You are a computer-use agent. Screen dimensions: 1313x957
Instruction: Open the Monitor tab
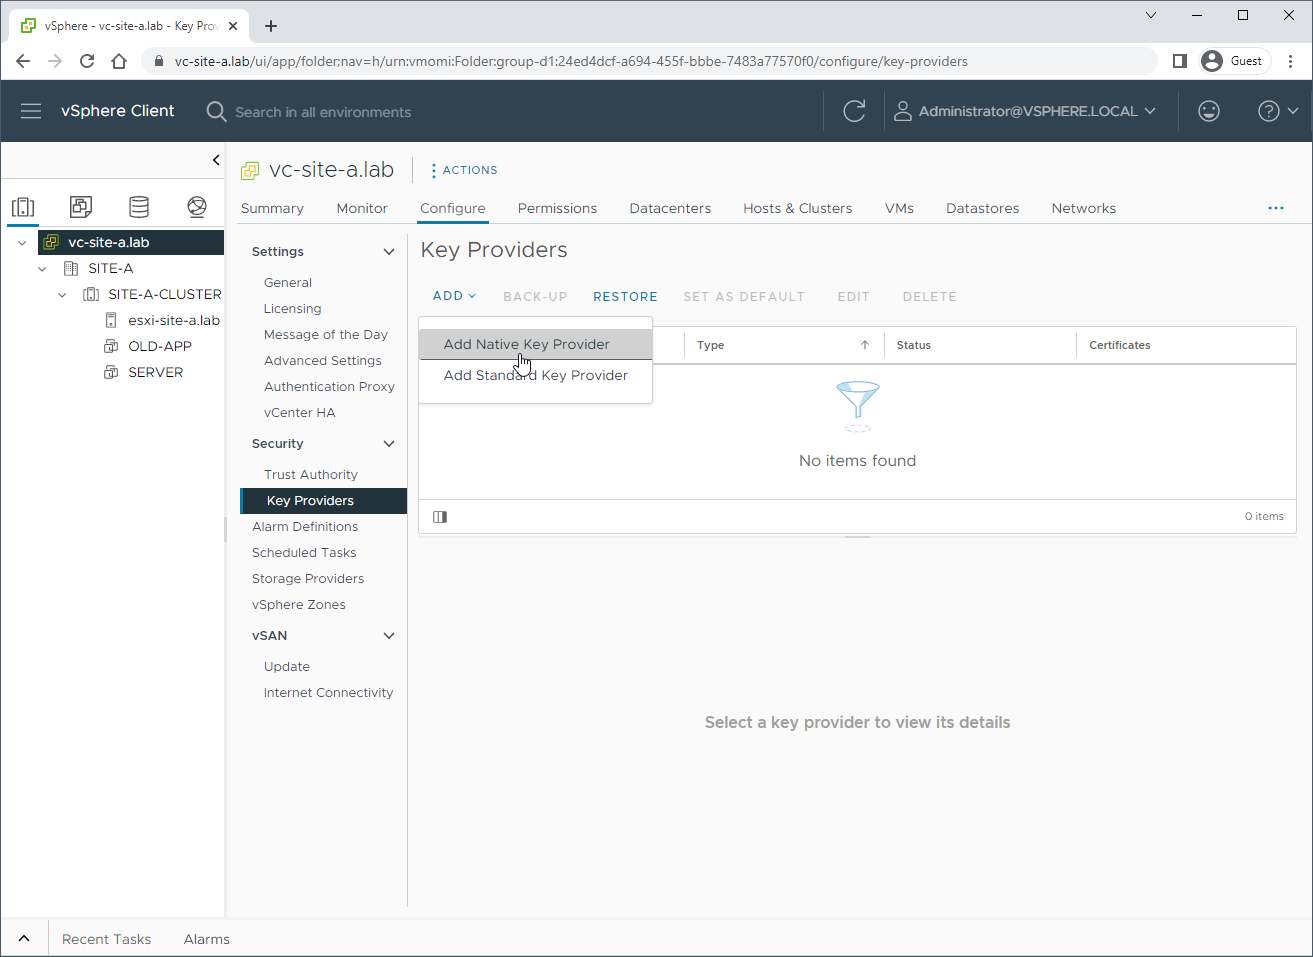point(362,208)
